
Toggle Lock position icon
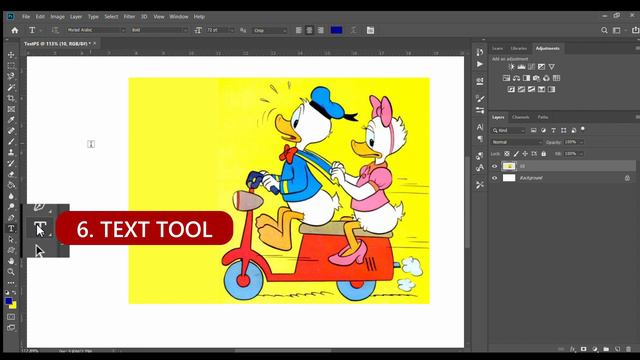coord(525,154)
